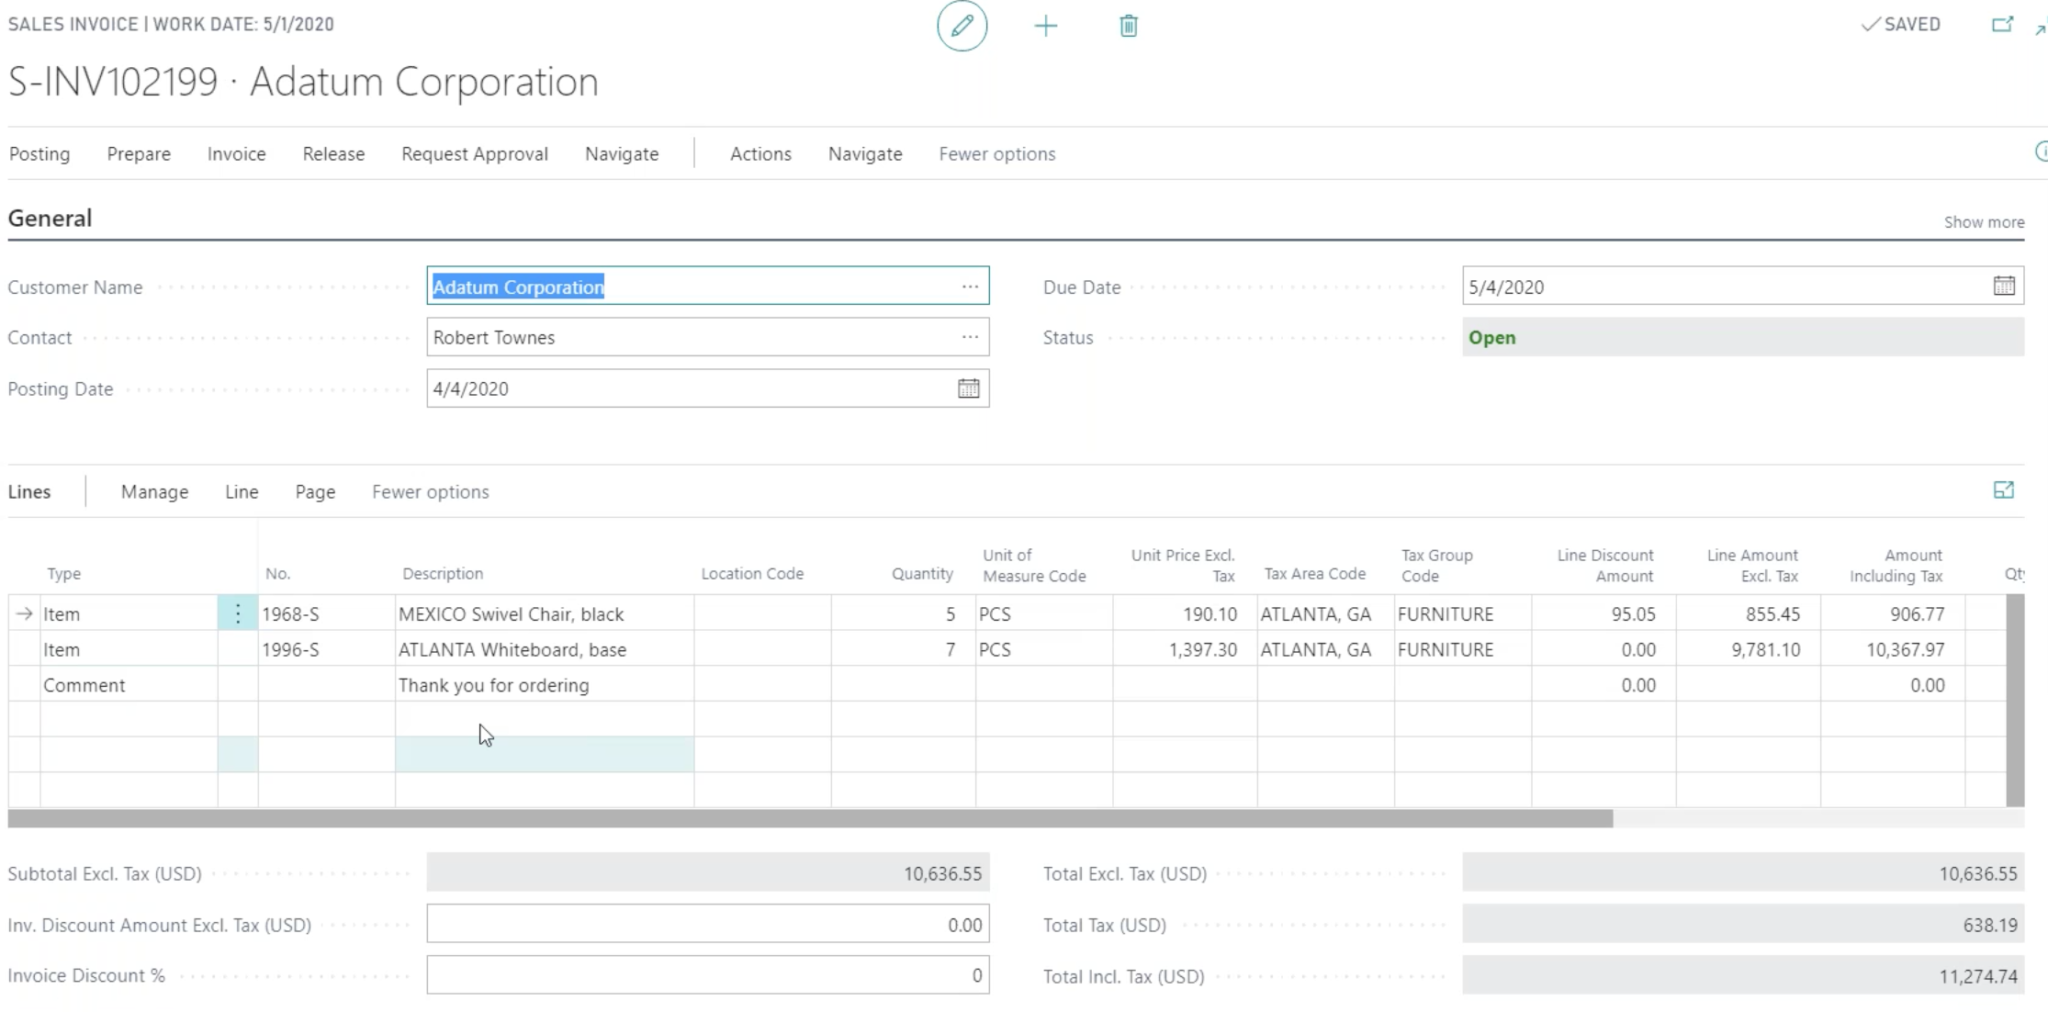Click the vertical scrollbar of Lines
Image resolution: width=2048 pixels, height=1012 pixels.
[2015, 700]
